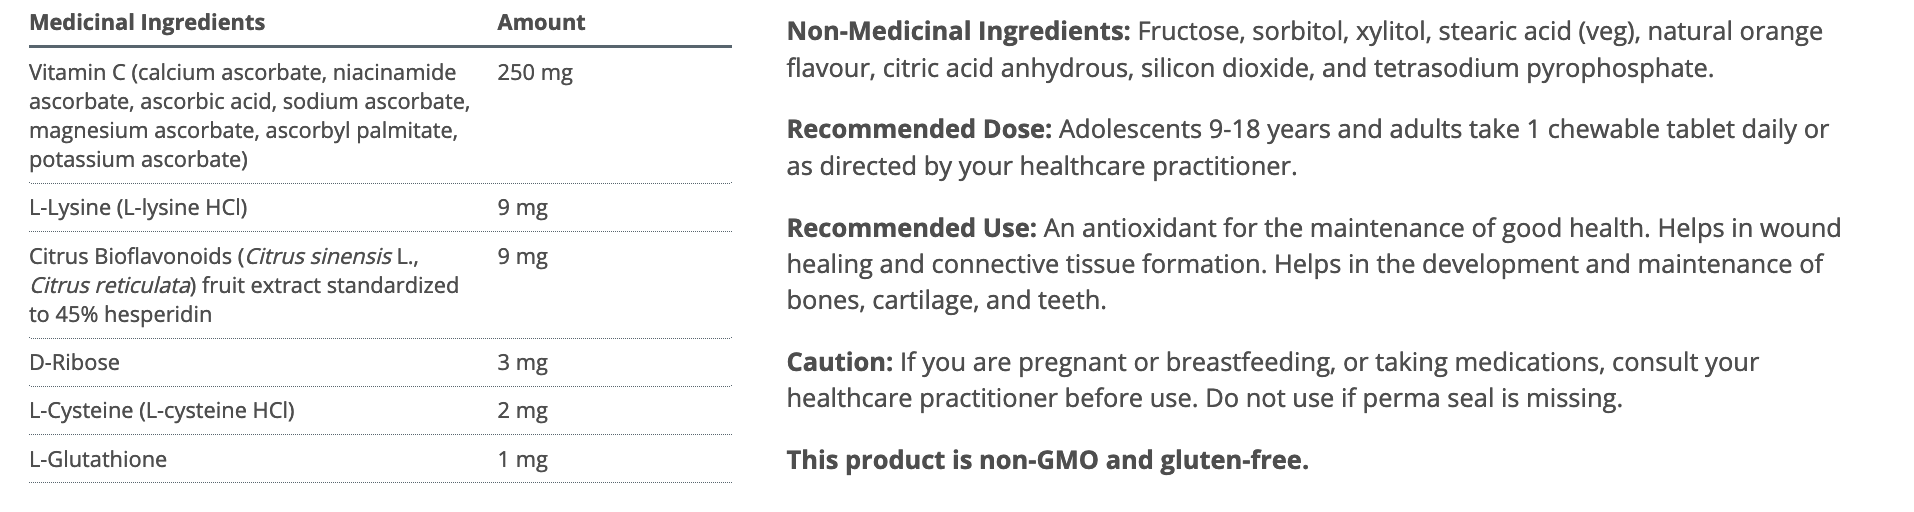Click the Caution heading
The width and height of the screenshot is (1914, 512).
(x=839, y=361)
